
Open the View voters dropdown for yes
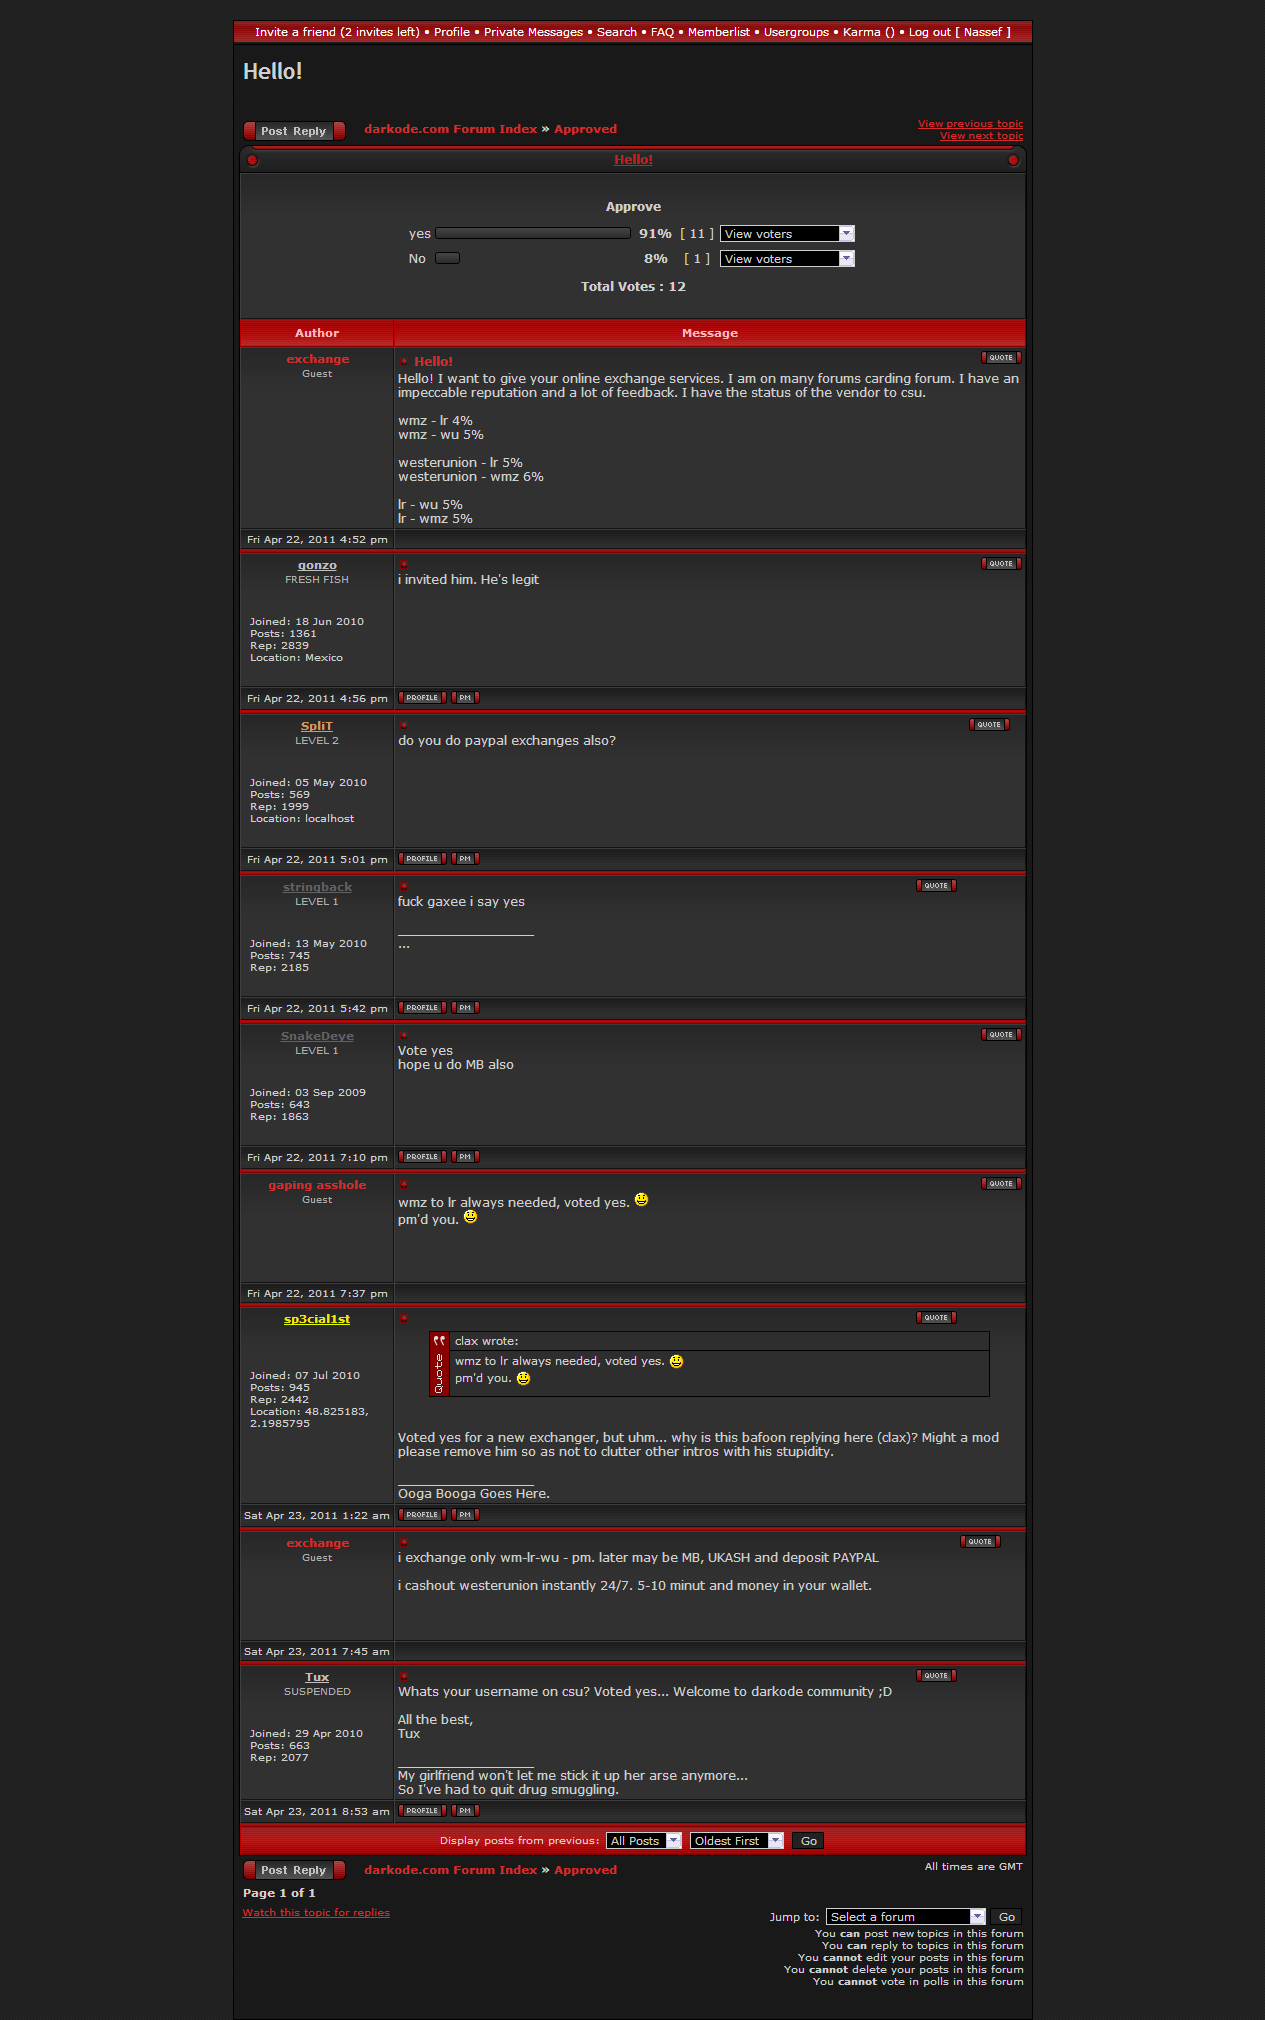pyautogui.click(x=787, y=234)
